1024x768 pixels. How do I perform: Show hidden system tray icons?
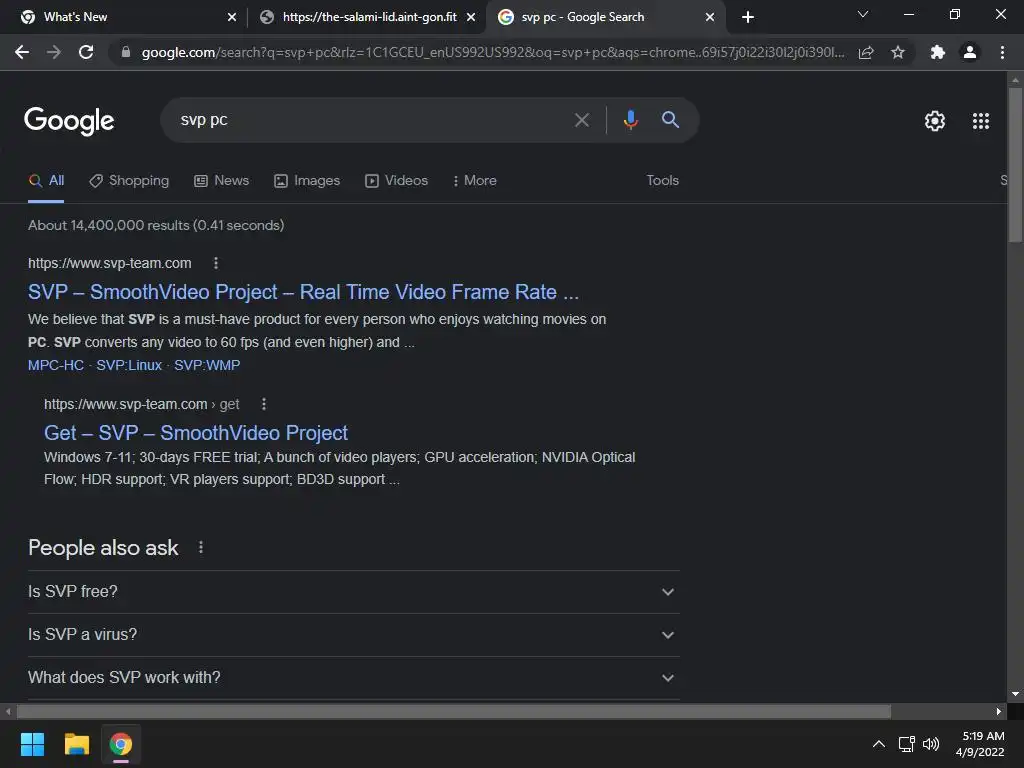[x=879, y=744]
